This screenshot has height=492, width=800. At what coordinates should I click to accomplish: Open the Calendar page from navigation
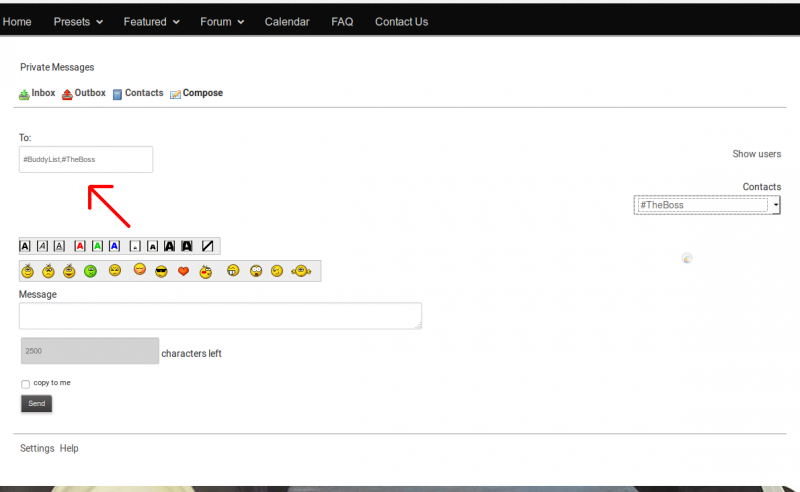[x=287, y=21]
